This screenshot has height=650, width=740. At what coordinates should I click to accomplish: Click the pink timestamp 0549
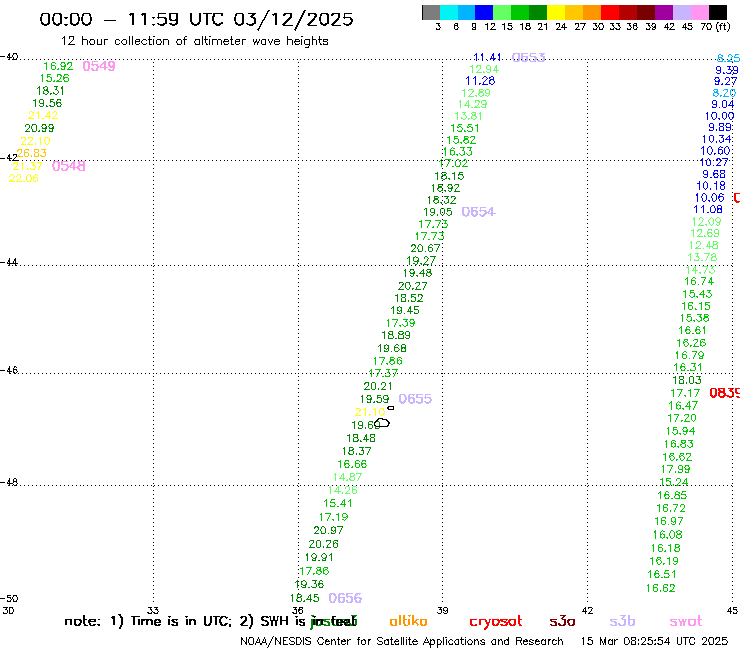tap(99, 66)
